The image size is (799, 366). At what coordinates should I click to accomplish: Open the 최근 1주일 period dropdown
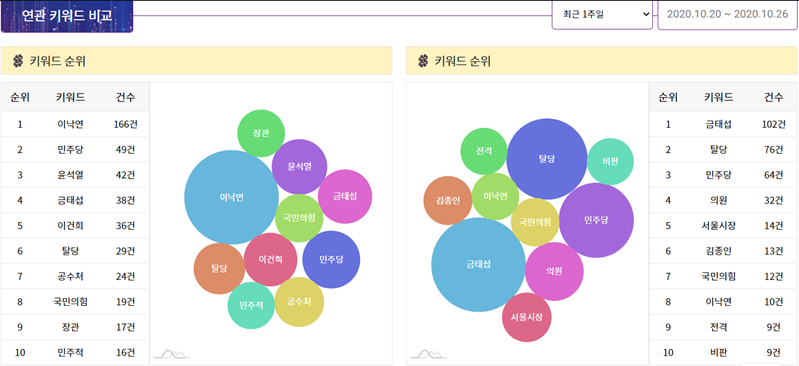coord(602,14)
